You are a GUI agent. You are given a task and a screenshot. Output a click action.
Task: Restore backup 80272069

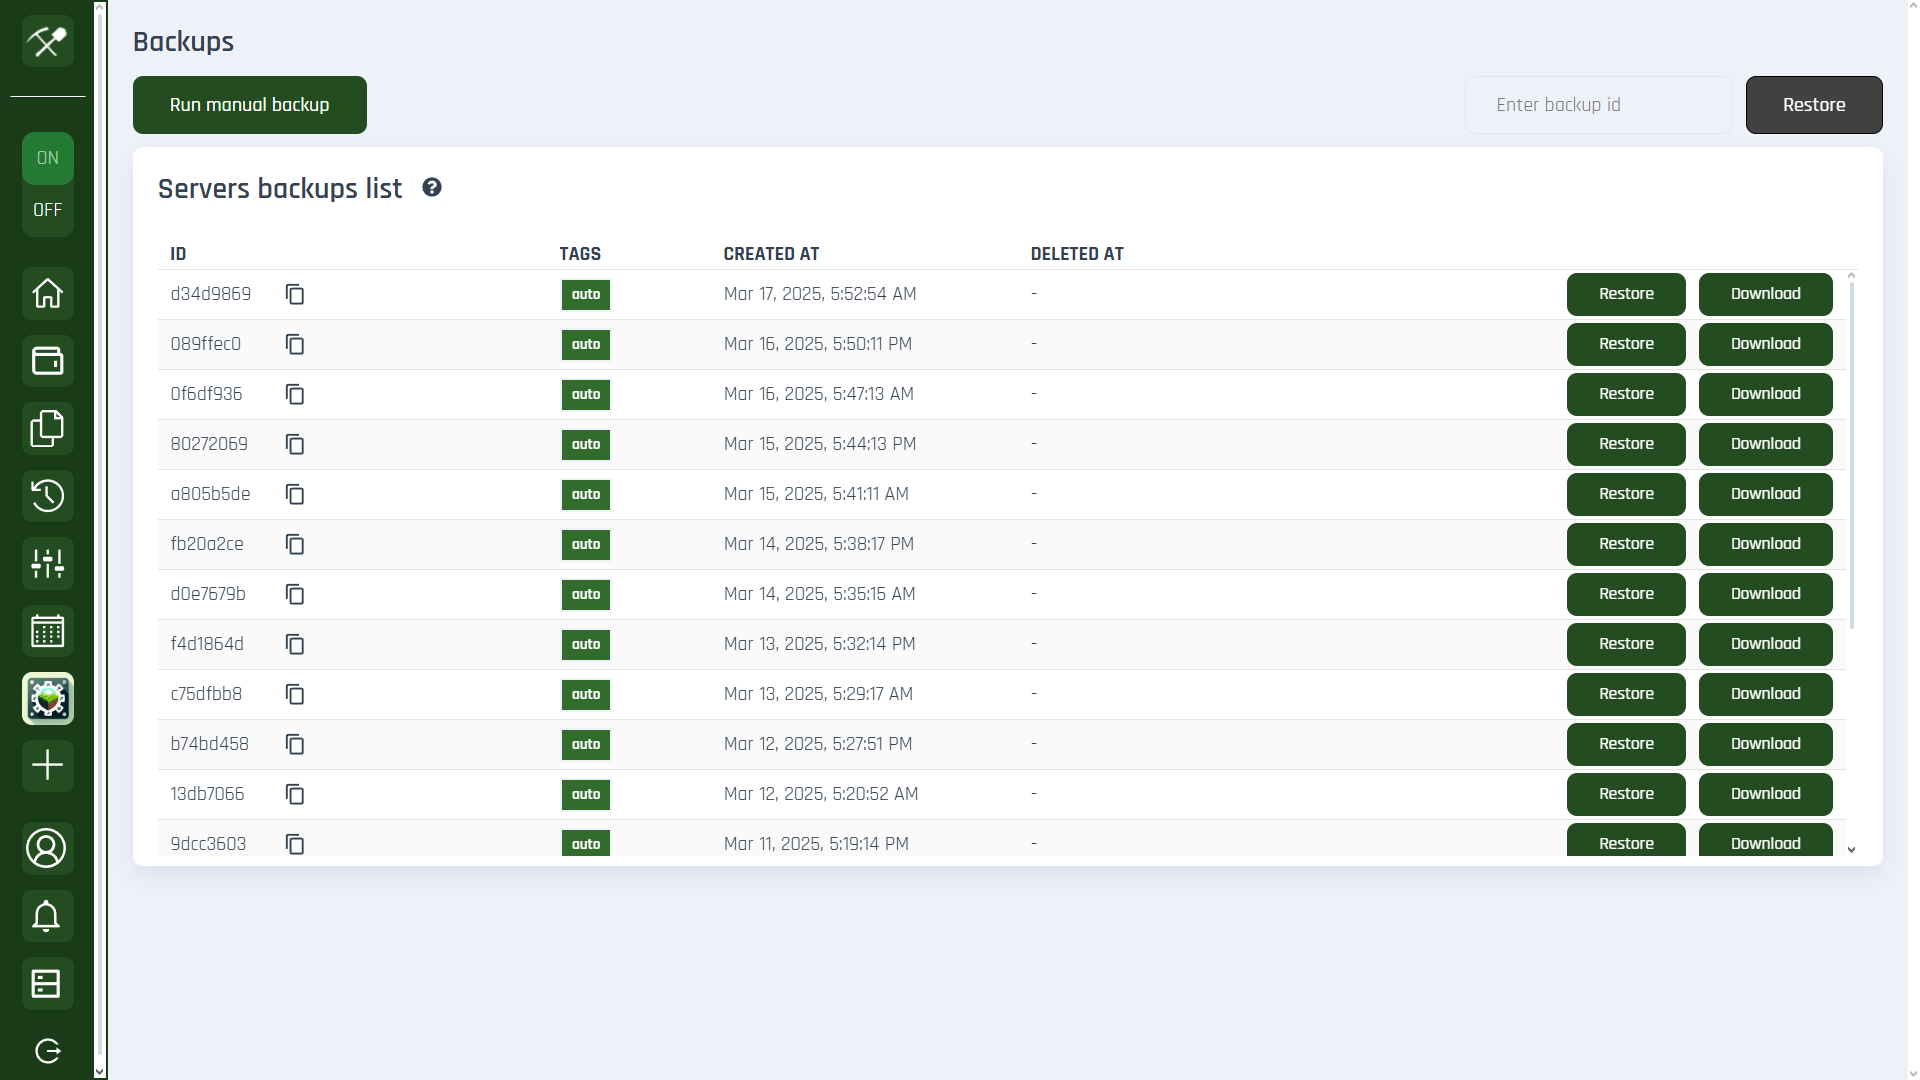[x=1625, y=444]
